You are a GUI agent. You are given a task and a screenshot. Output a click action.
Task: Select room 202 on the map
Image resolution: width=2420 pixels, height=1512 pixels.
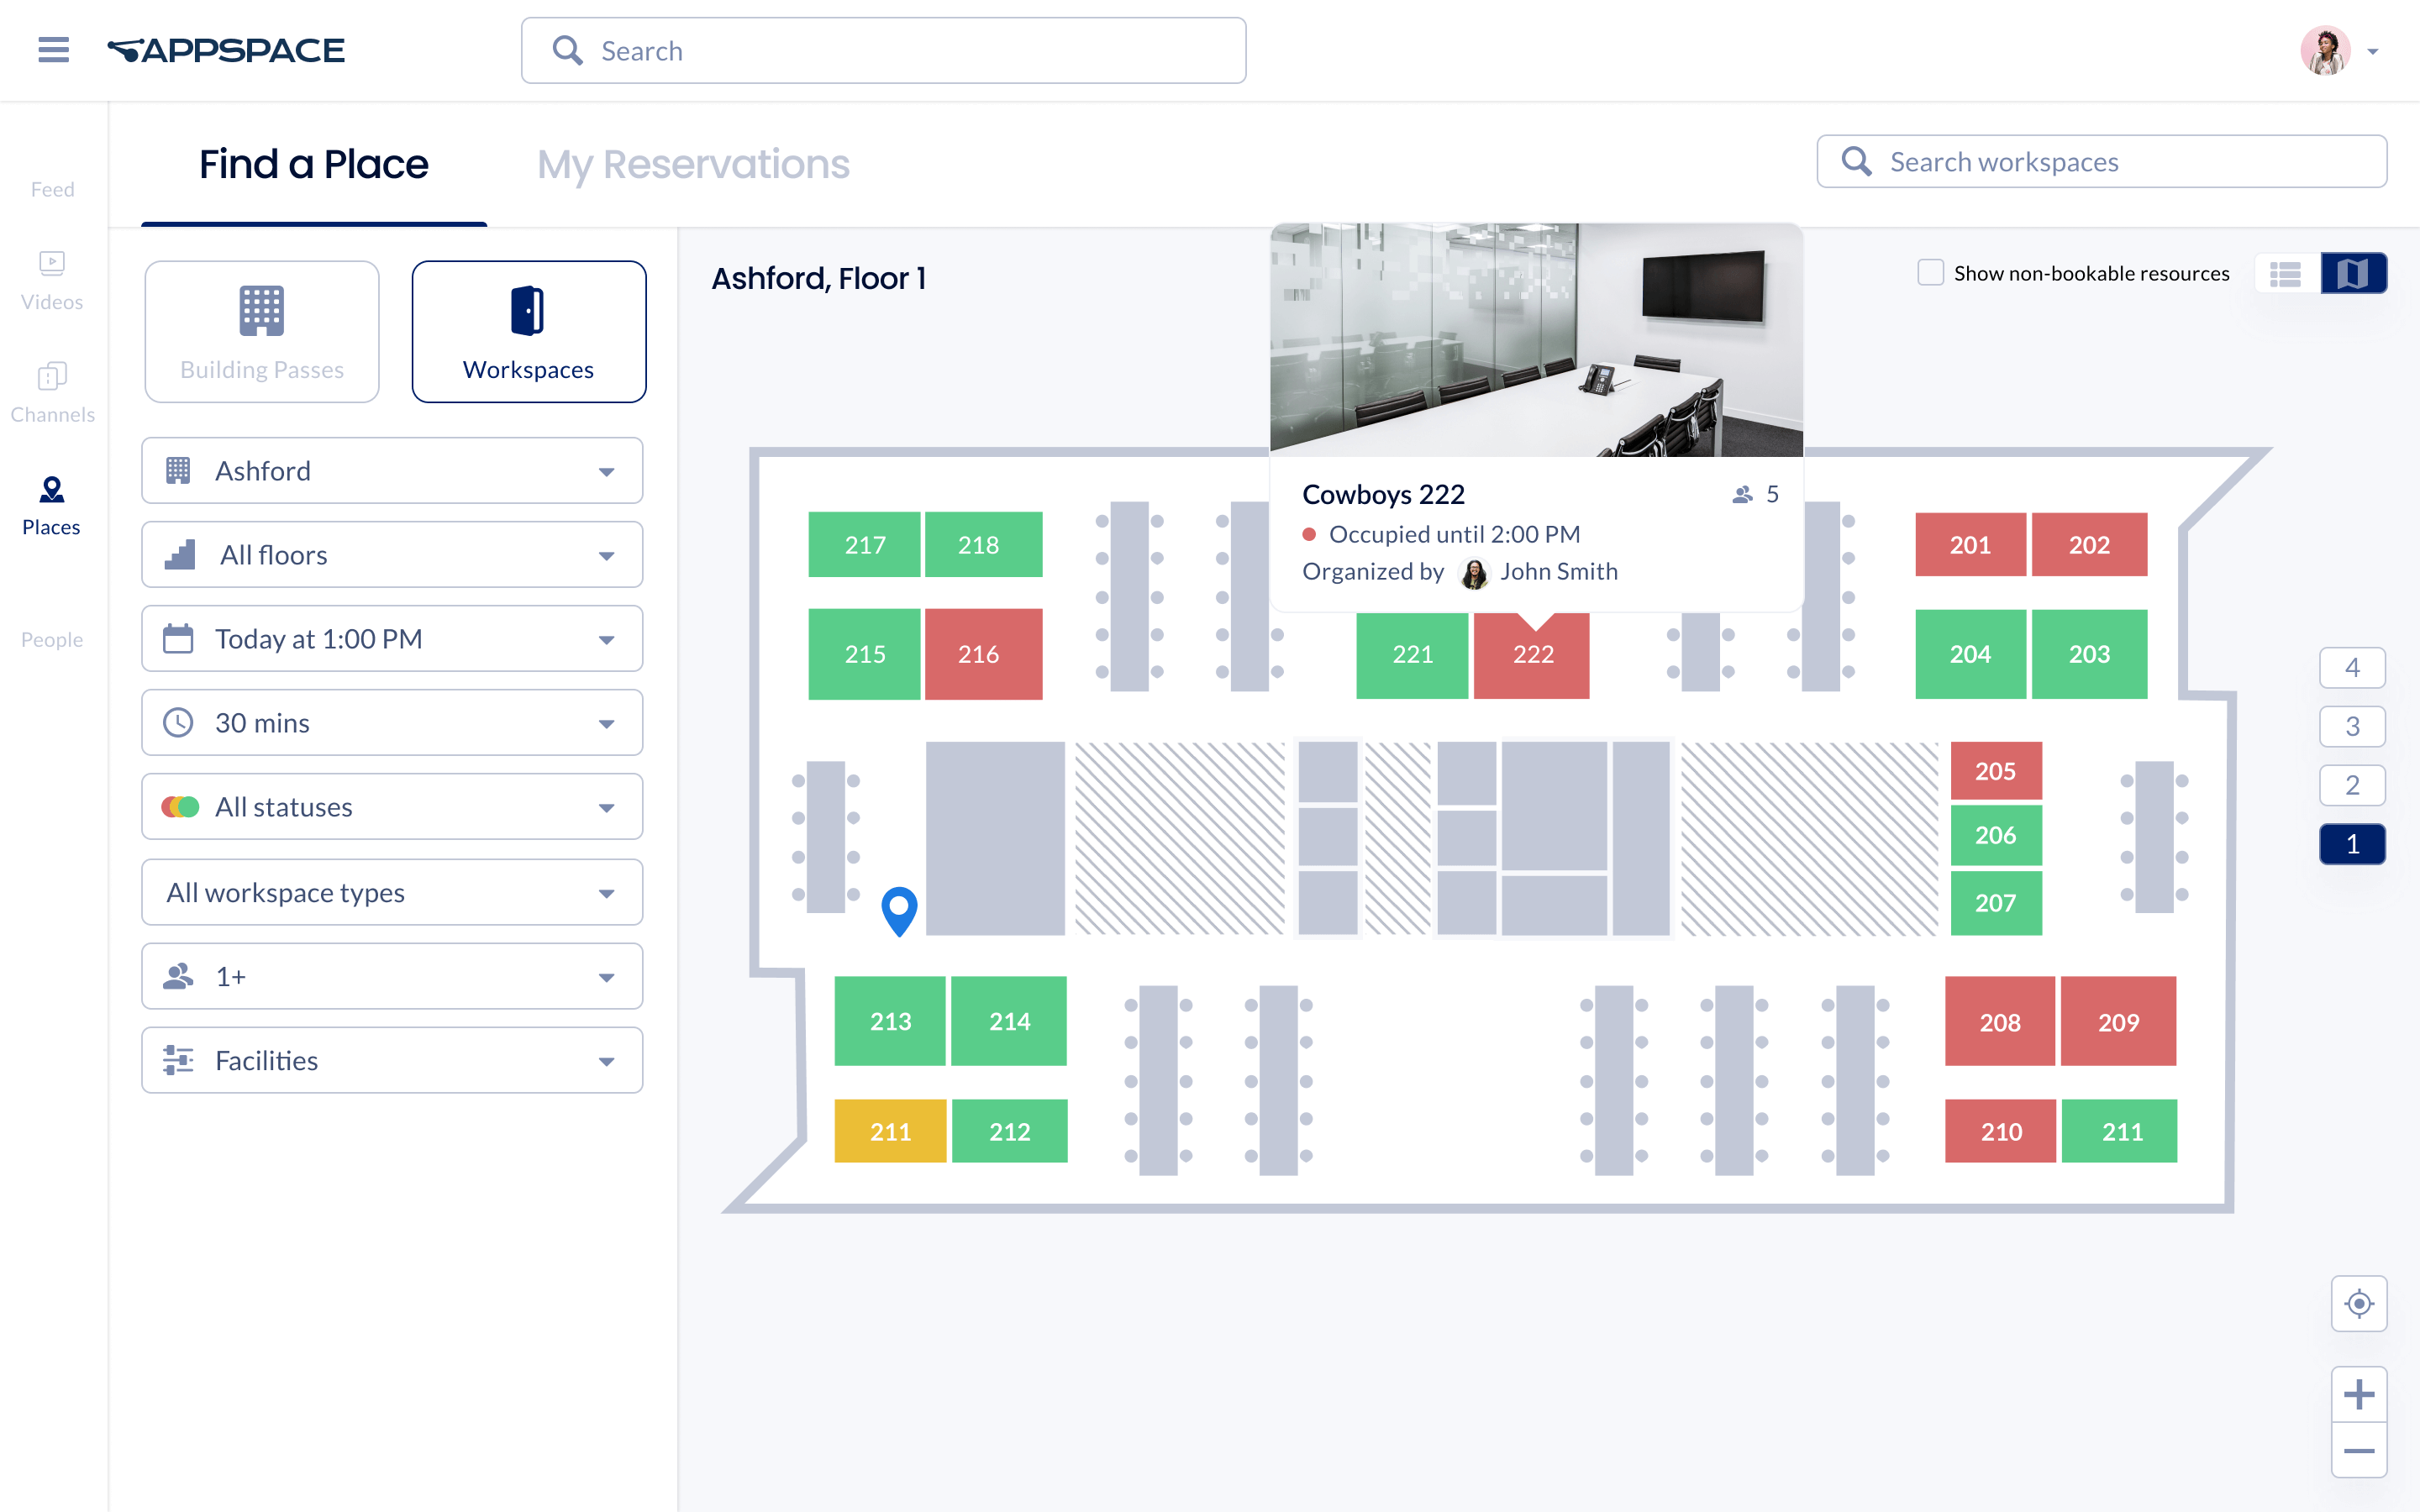(2089, 545)
